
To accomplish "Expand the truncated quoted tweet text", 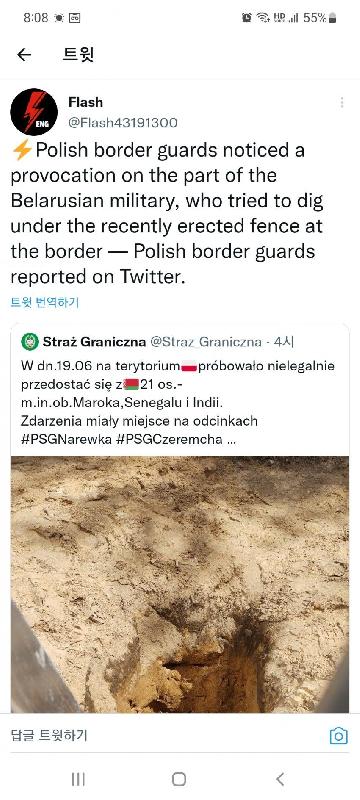I will point(231,439).
